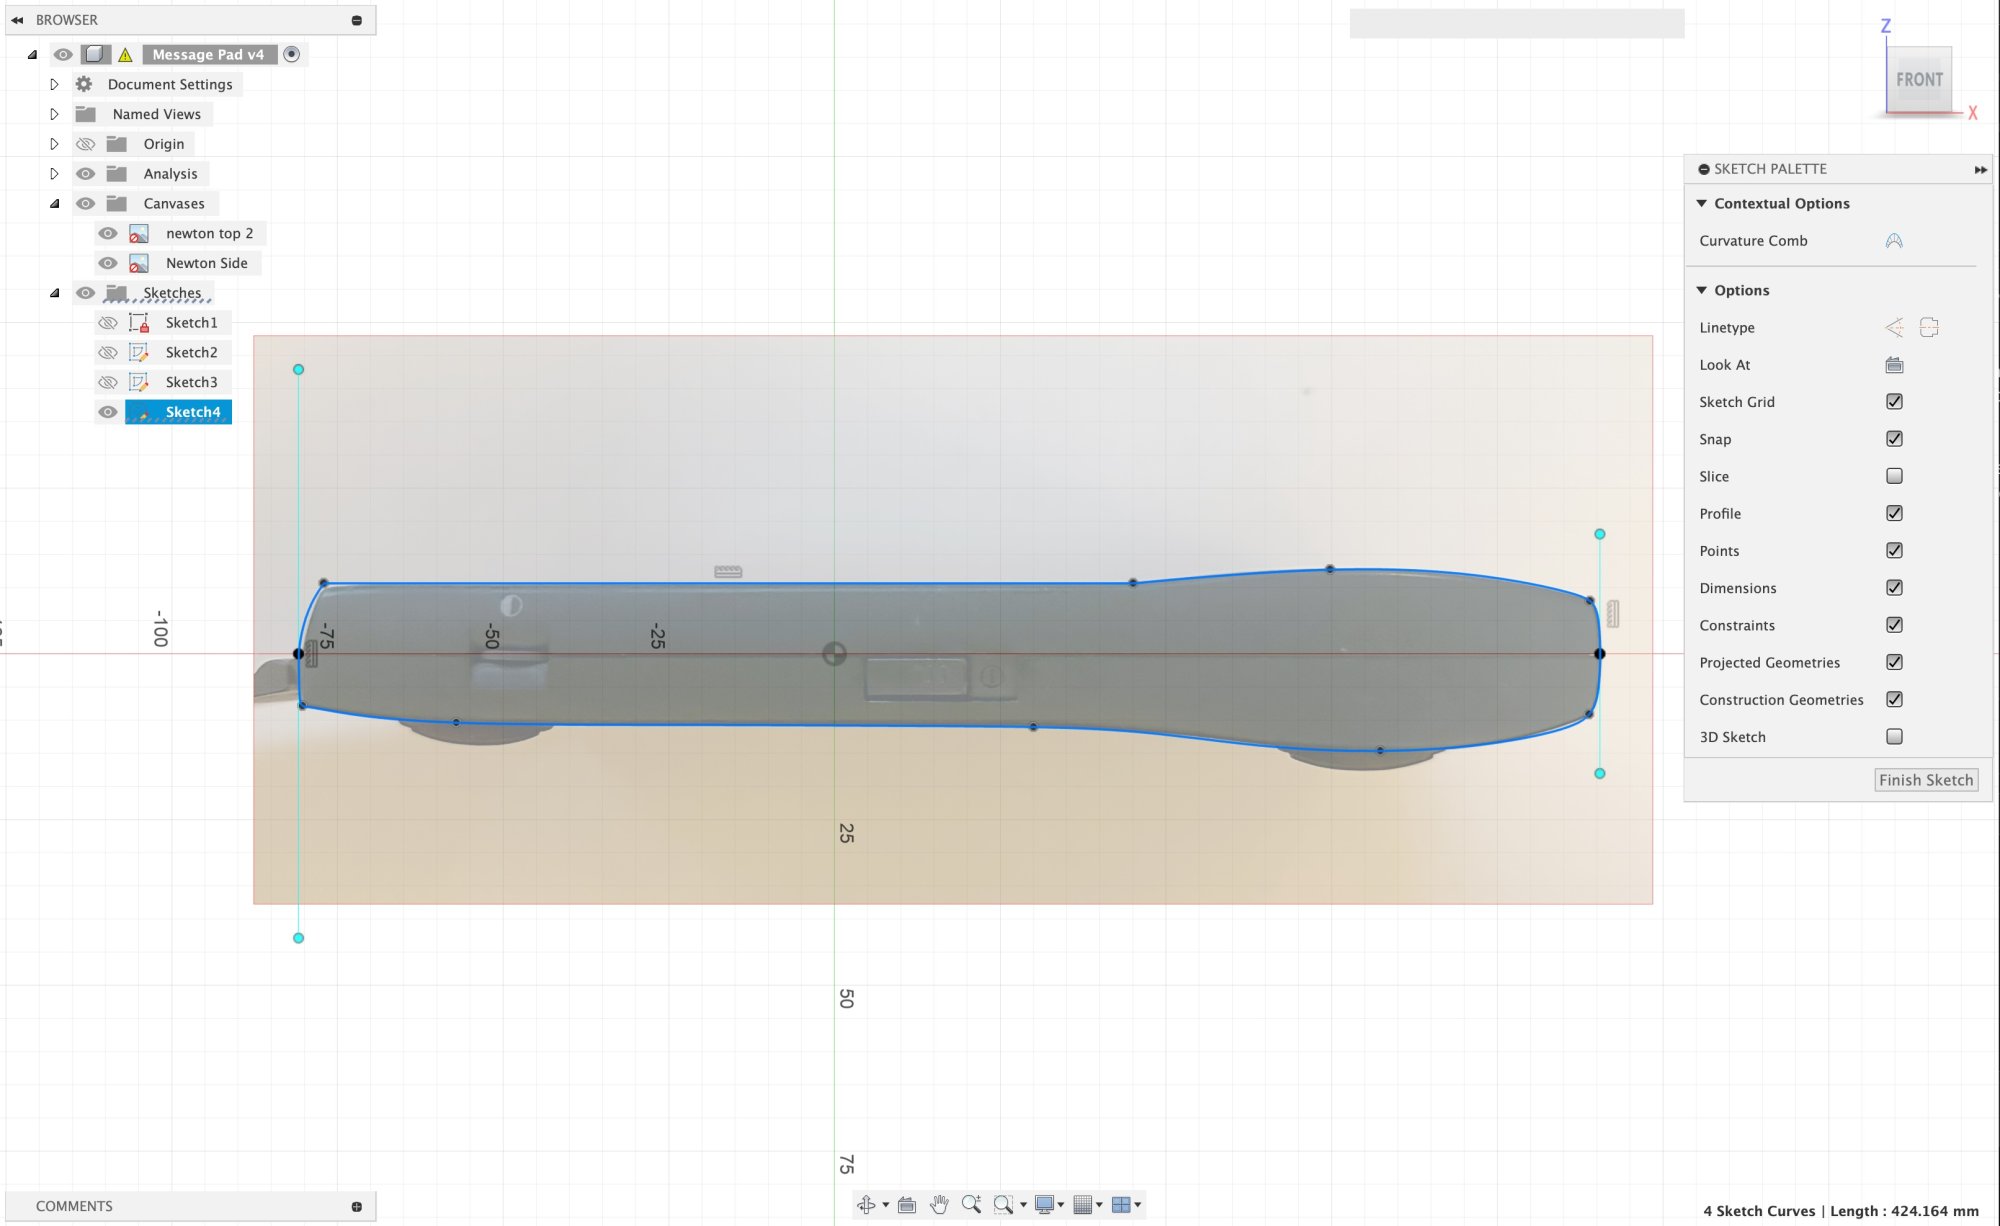Screen dimensions: 2000x1226
Task: Select Sketch2 in the browser tree
Action: point(191,353)
